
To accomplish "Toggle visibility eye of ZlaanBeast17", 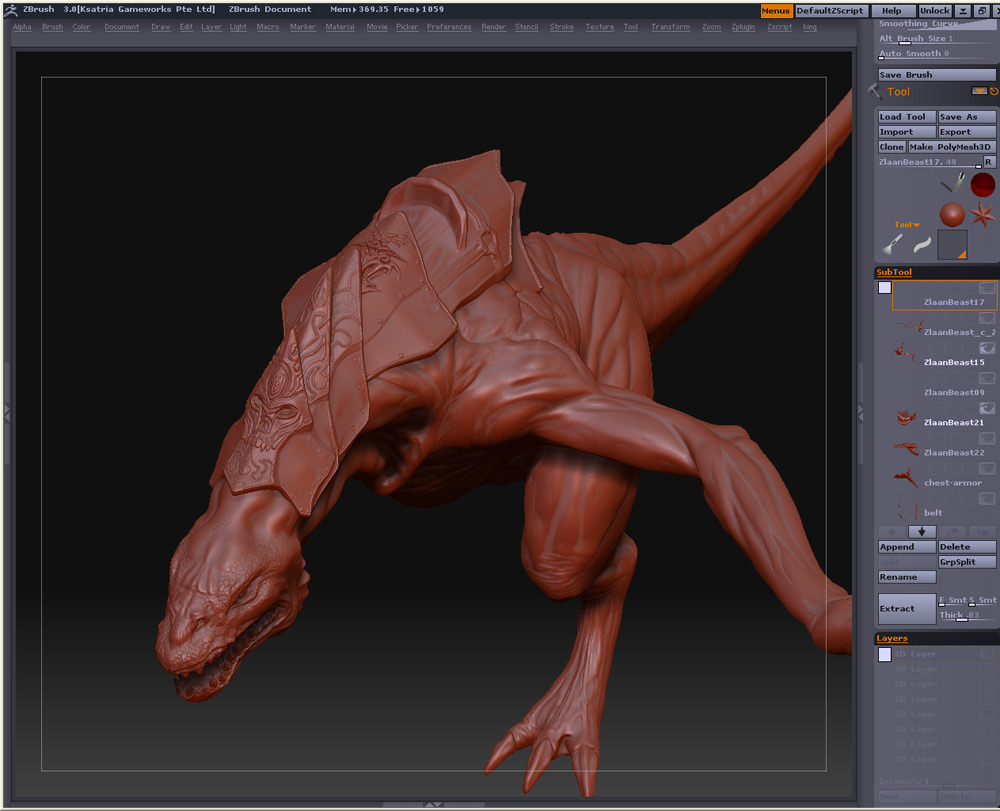I will pos(987,288).
